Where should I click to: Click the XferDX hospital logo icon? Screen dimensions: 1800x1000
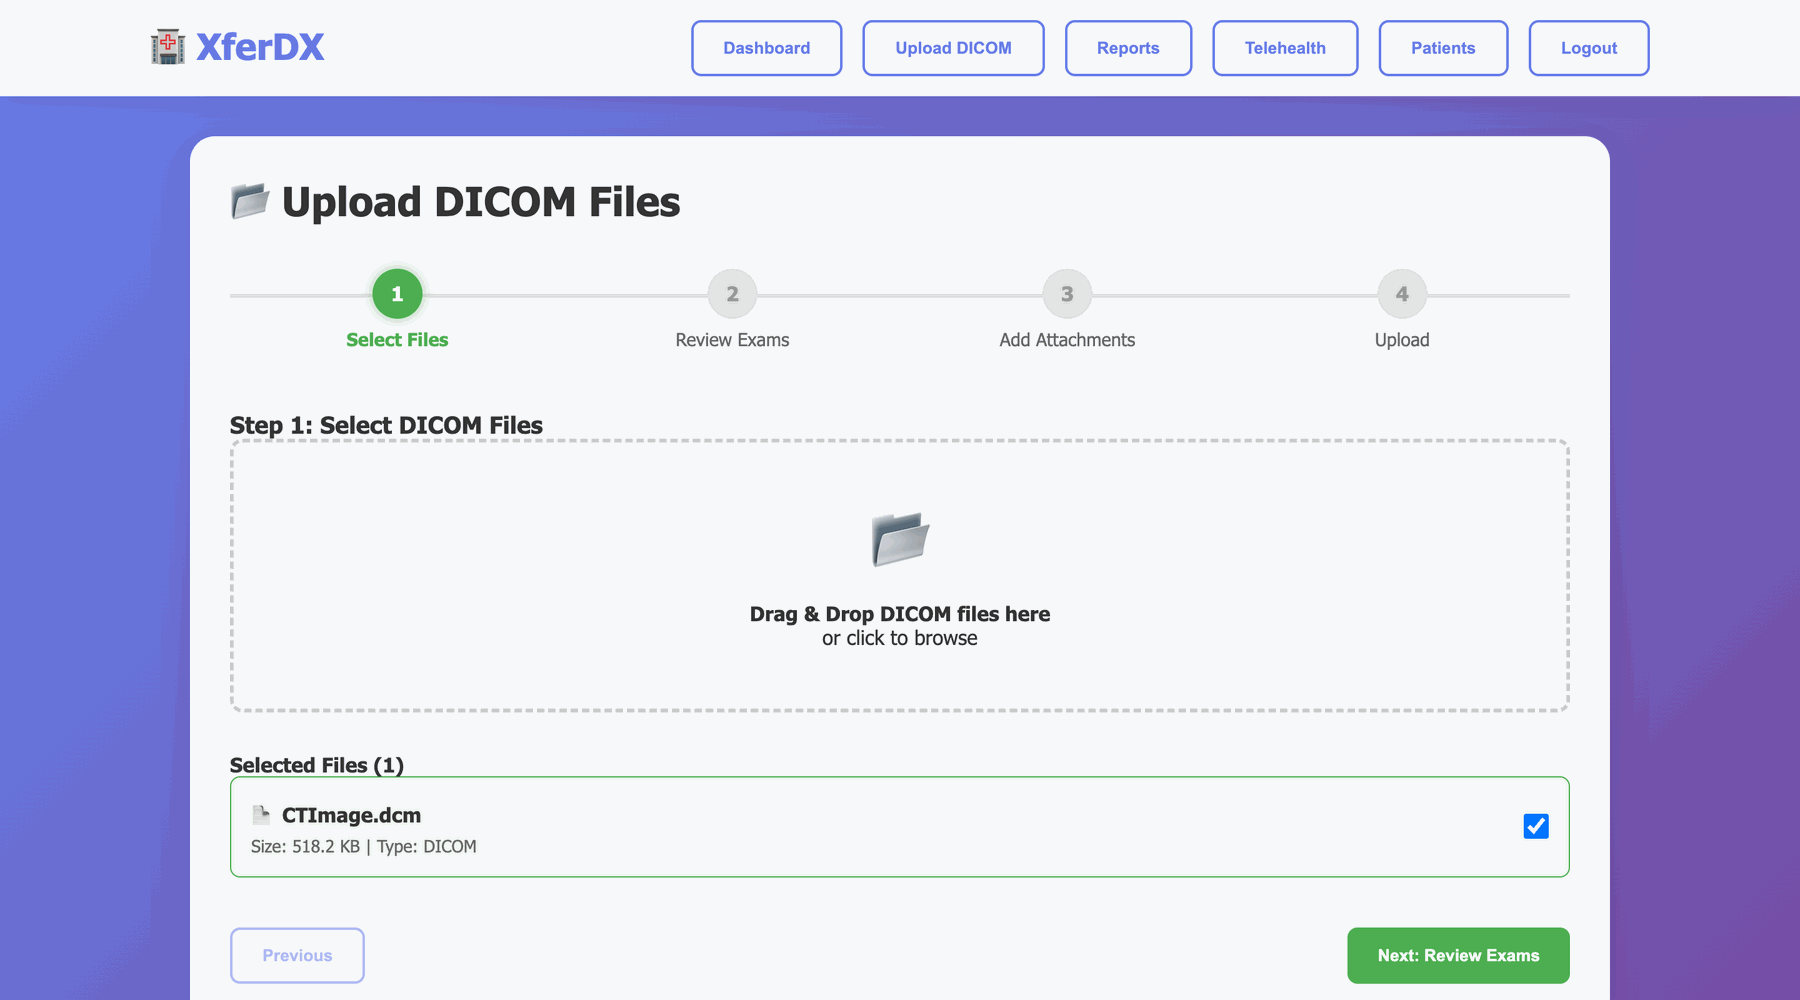click(x=168, y=47)
